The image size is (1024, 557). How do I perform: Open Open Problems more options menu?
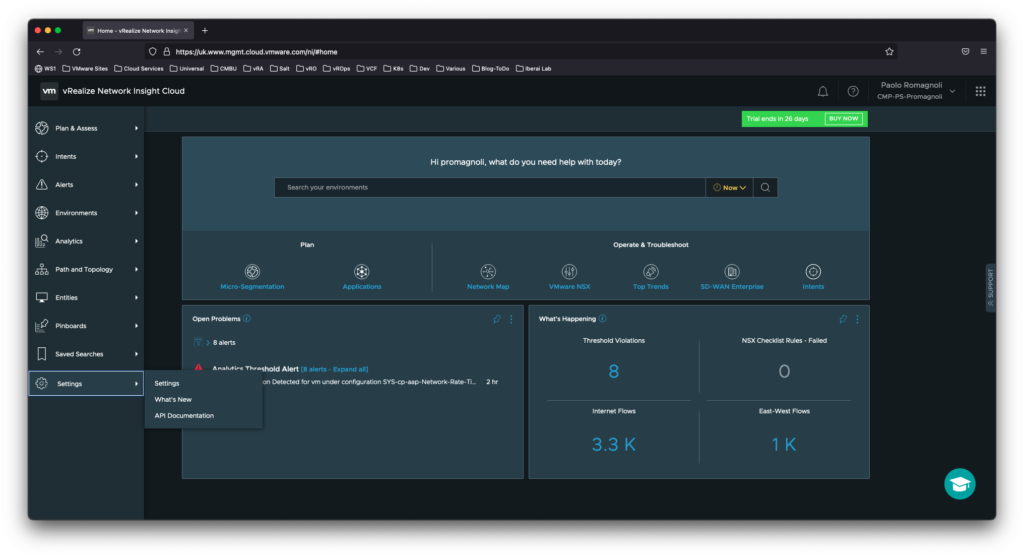[511, 319]
